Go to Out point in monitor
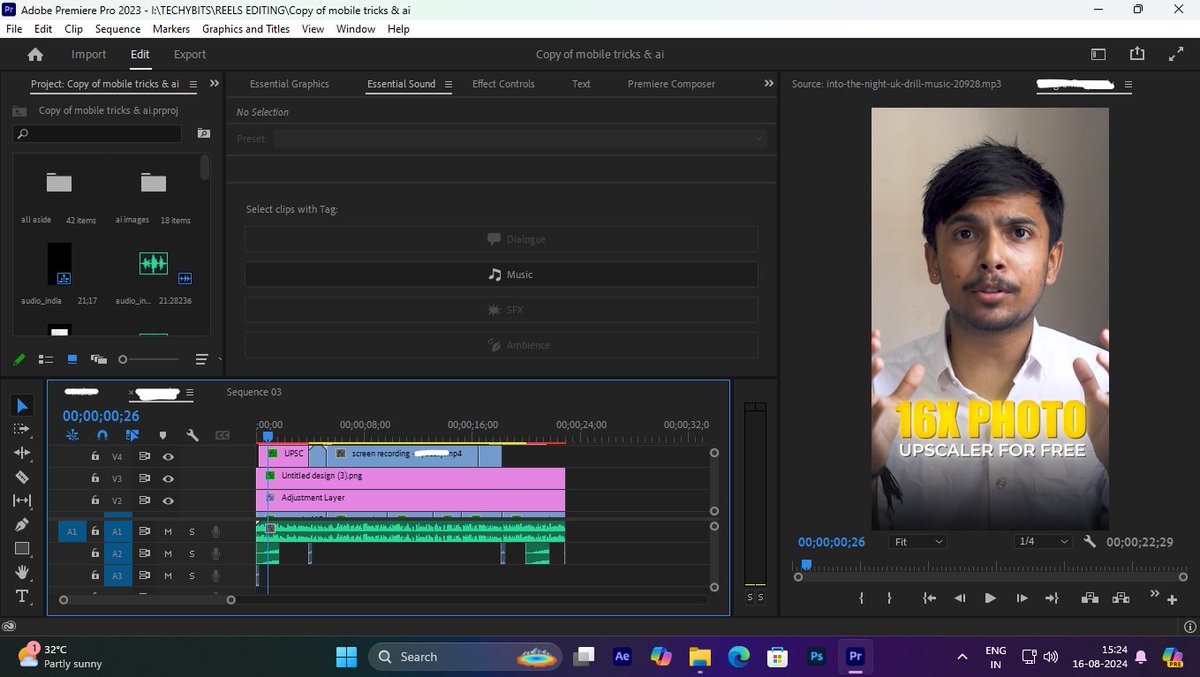 (x=1051, y=598)
